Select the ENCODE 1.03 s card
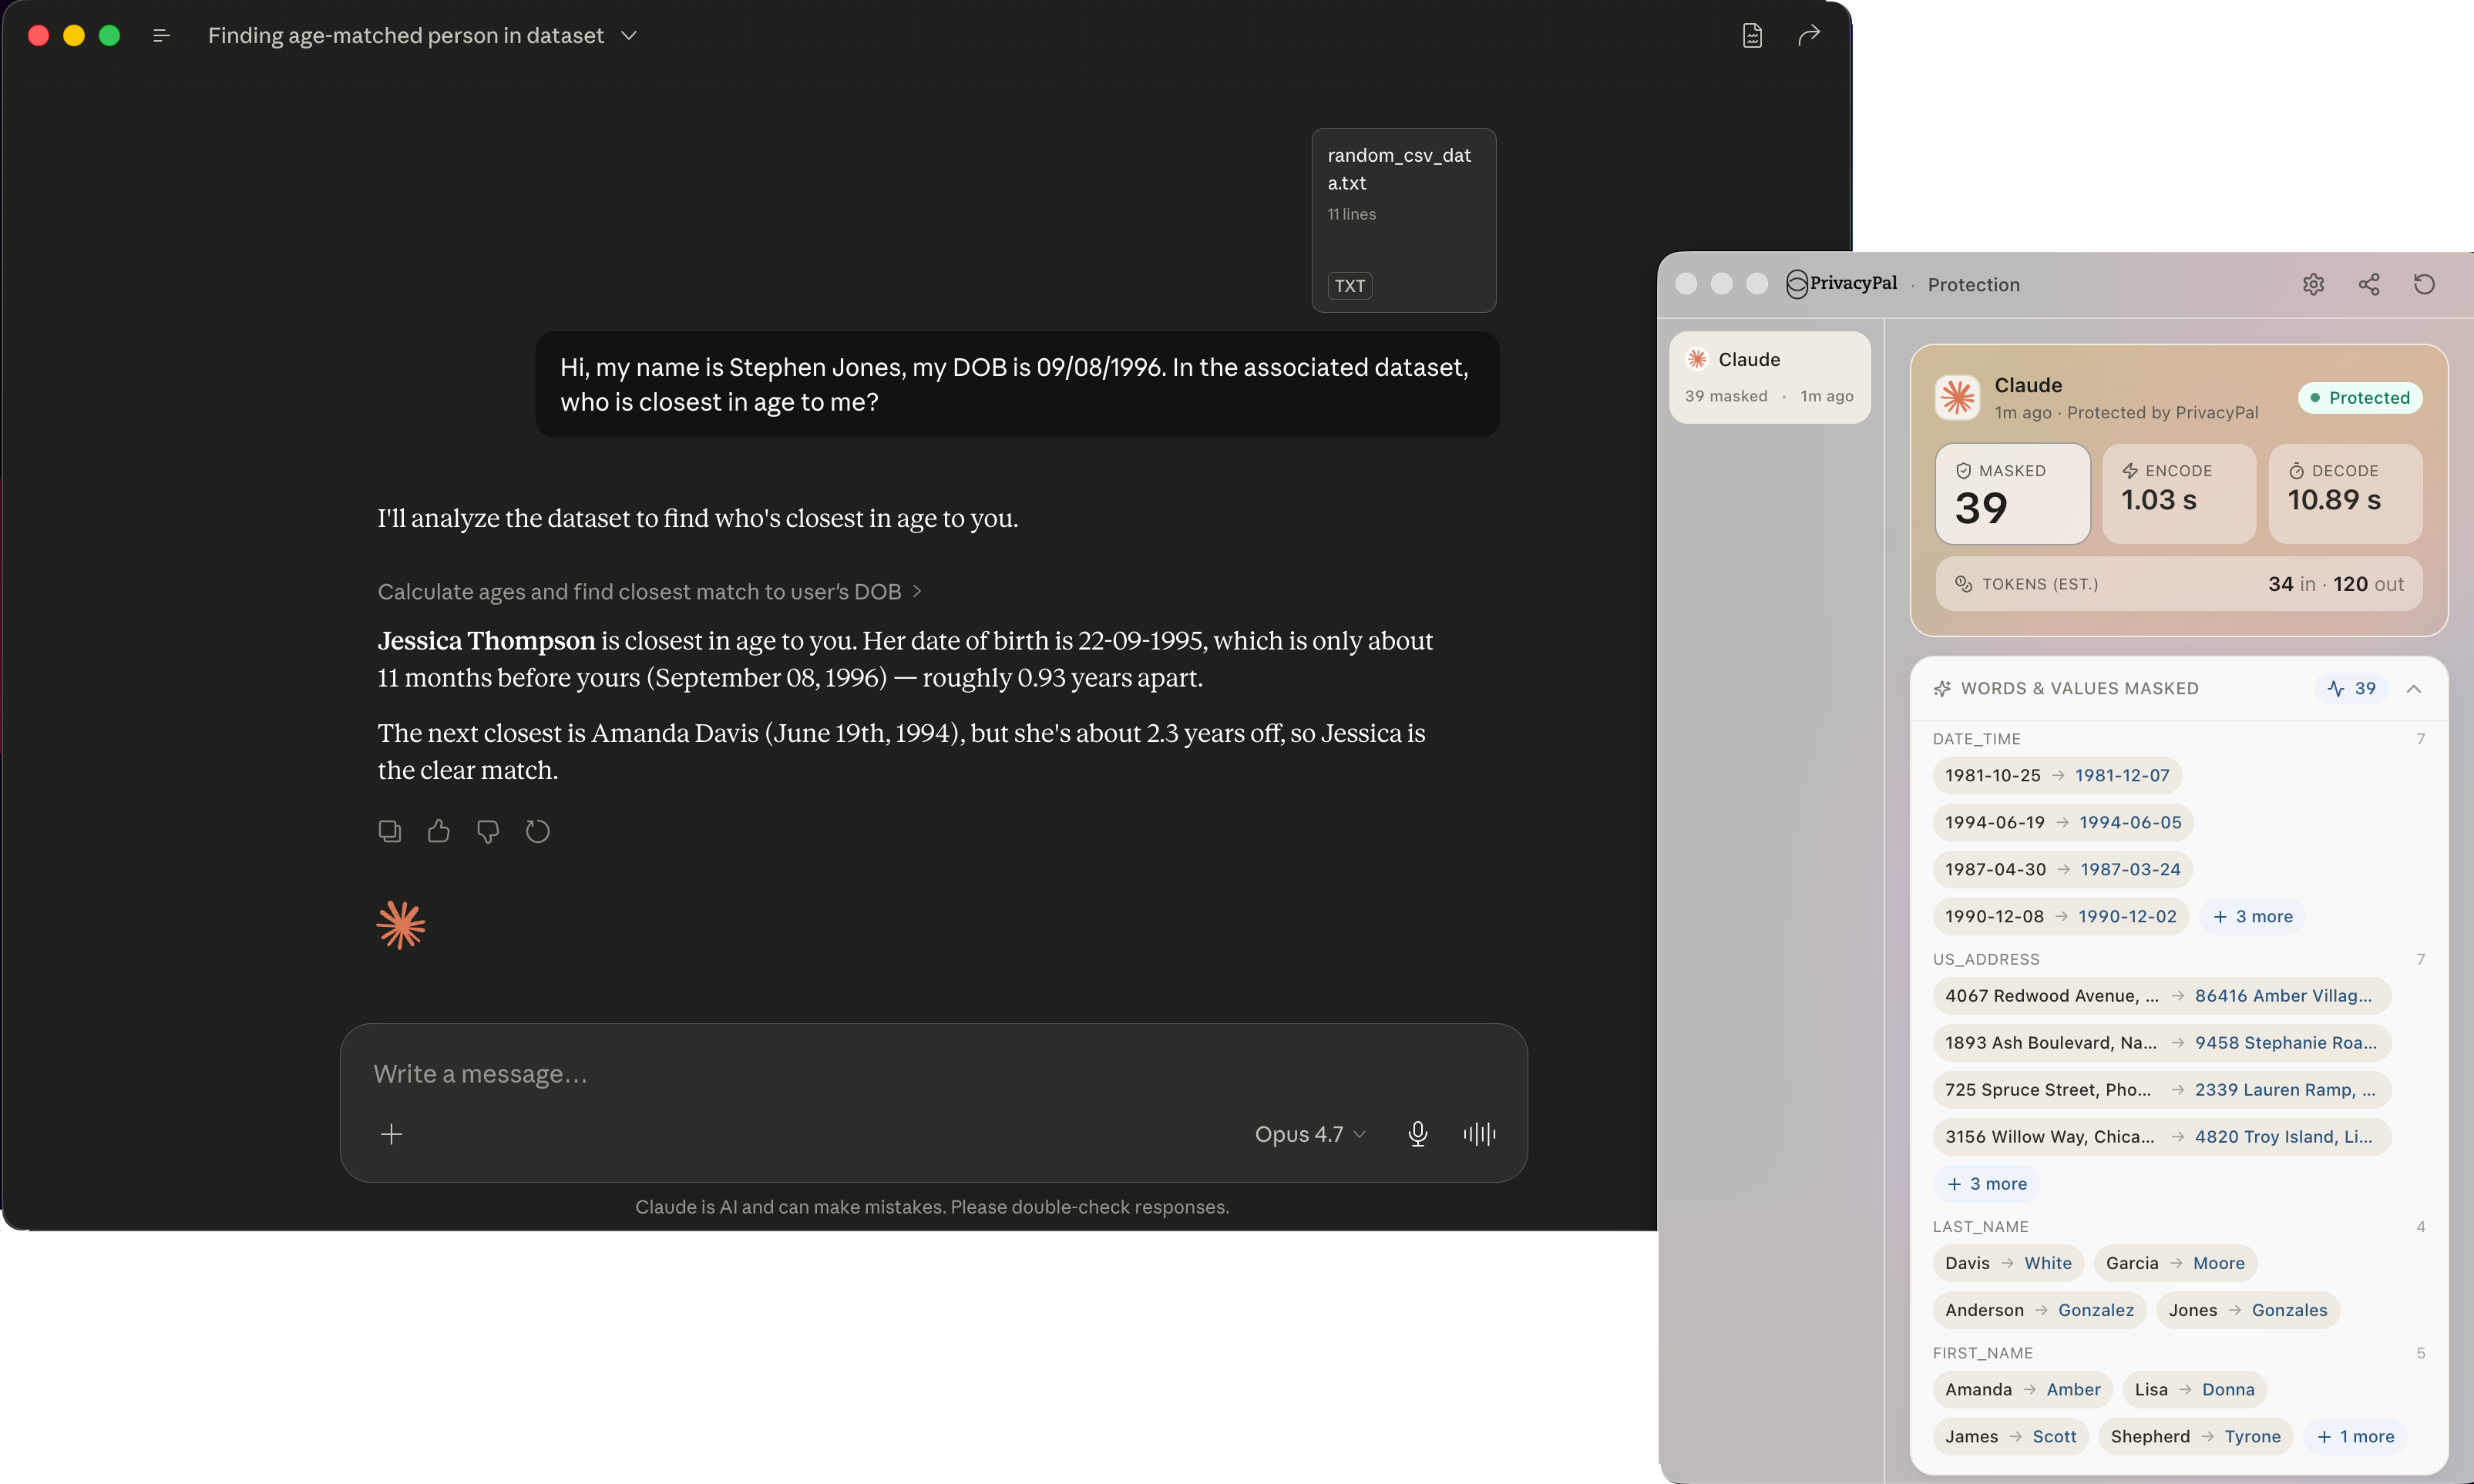The width and height of the screenshot is (2474, 1484). (x=2179, y=494)
